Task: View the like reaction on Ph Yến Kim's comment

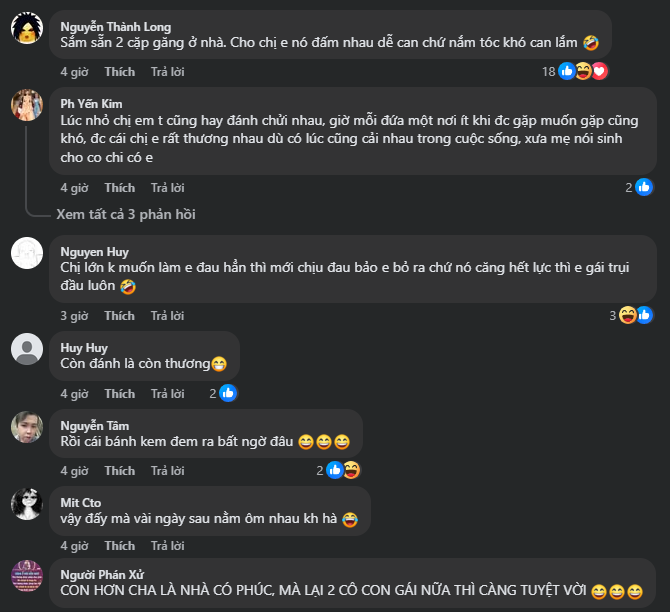Action: (644, 187)
